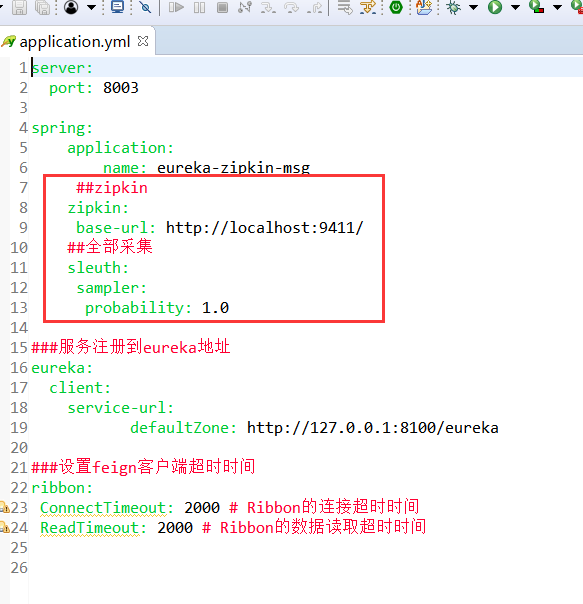583x604 pixels.
Task: Toggle the Use Step Filters icon
Action: [x=368, y=7]
